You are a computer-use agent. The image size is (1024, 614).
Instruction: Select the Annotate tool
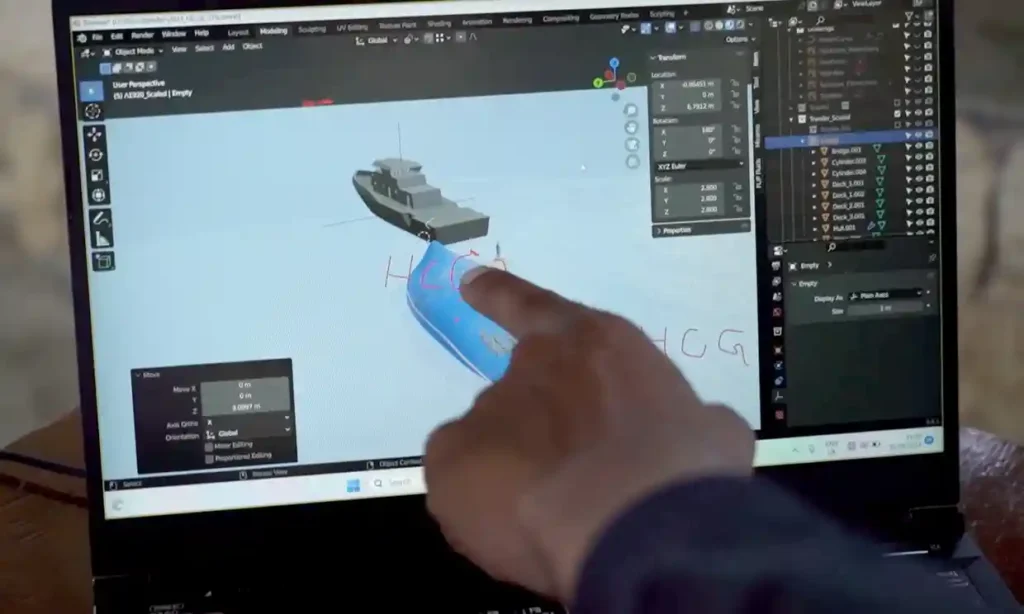point(101,218)
